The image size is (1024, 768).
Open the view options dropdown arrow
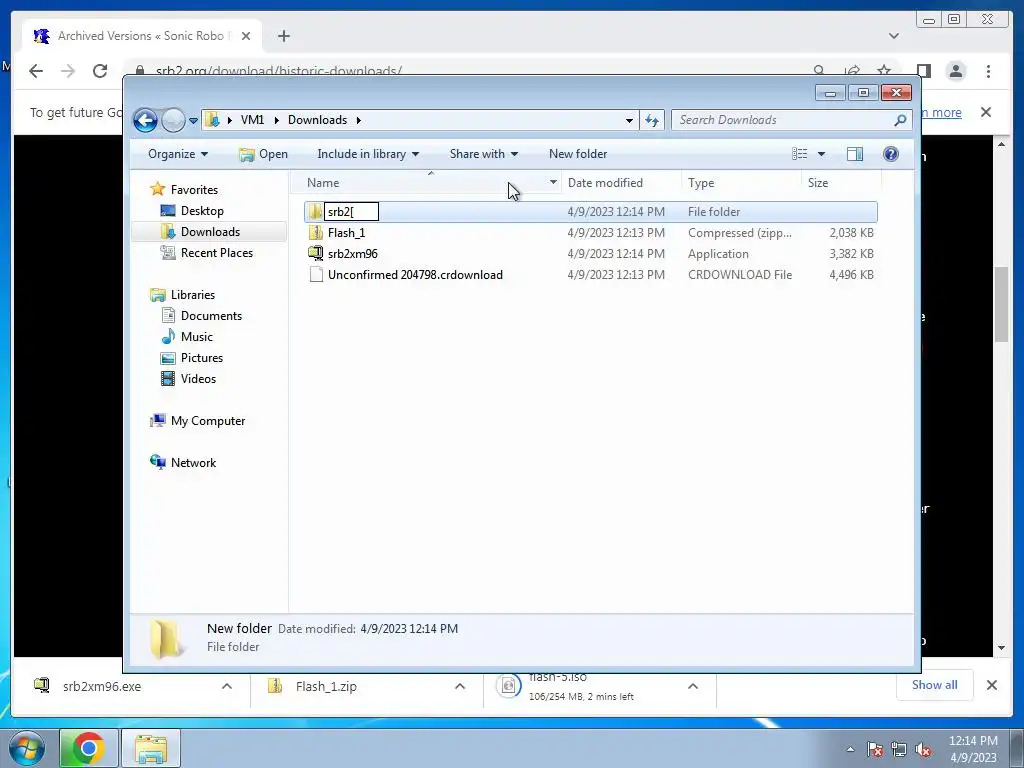pos(822,154)
